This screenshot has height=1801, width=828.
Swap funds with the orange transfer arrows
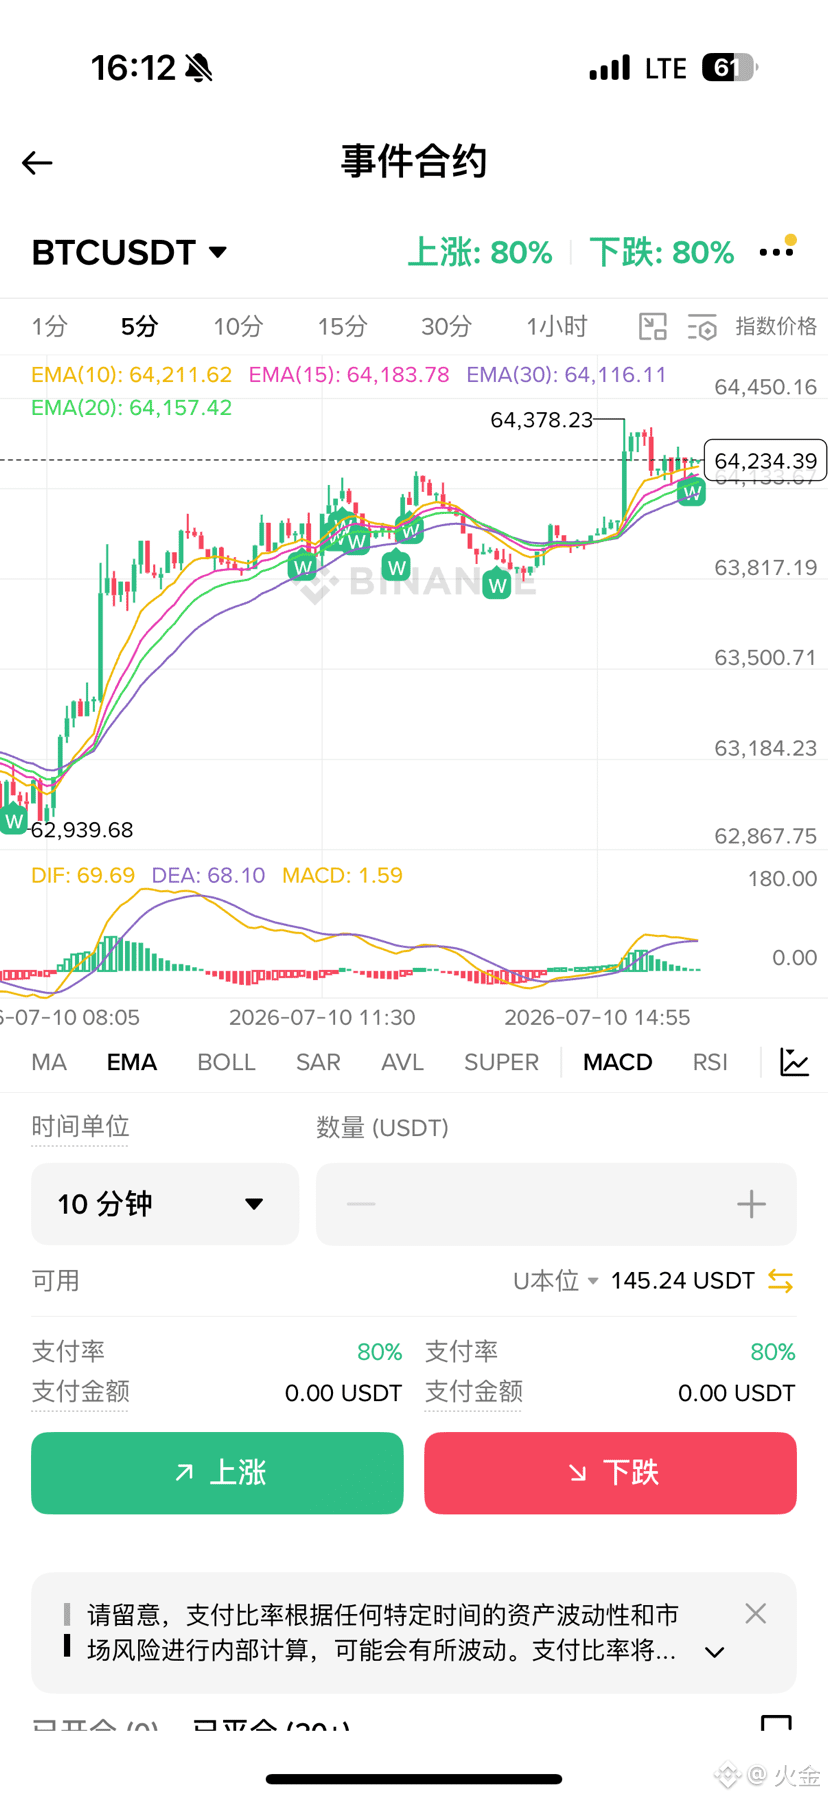[780, 1281]
